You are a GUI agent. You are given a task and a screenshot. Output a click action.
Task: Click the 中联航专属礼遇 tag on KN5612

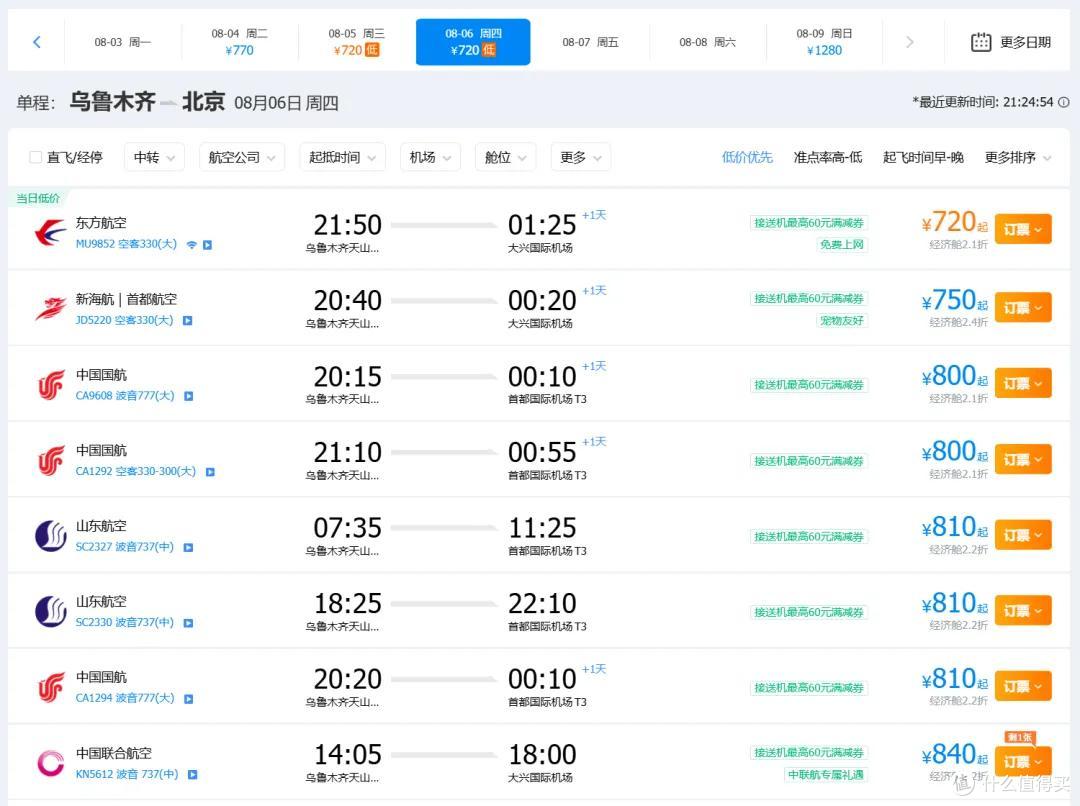825,774
